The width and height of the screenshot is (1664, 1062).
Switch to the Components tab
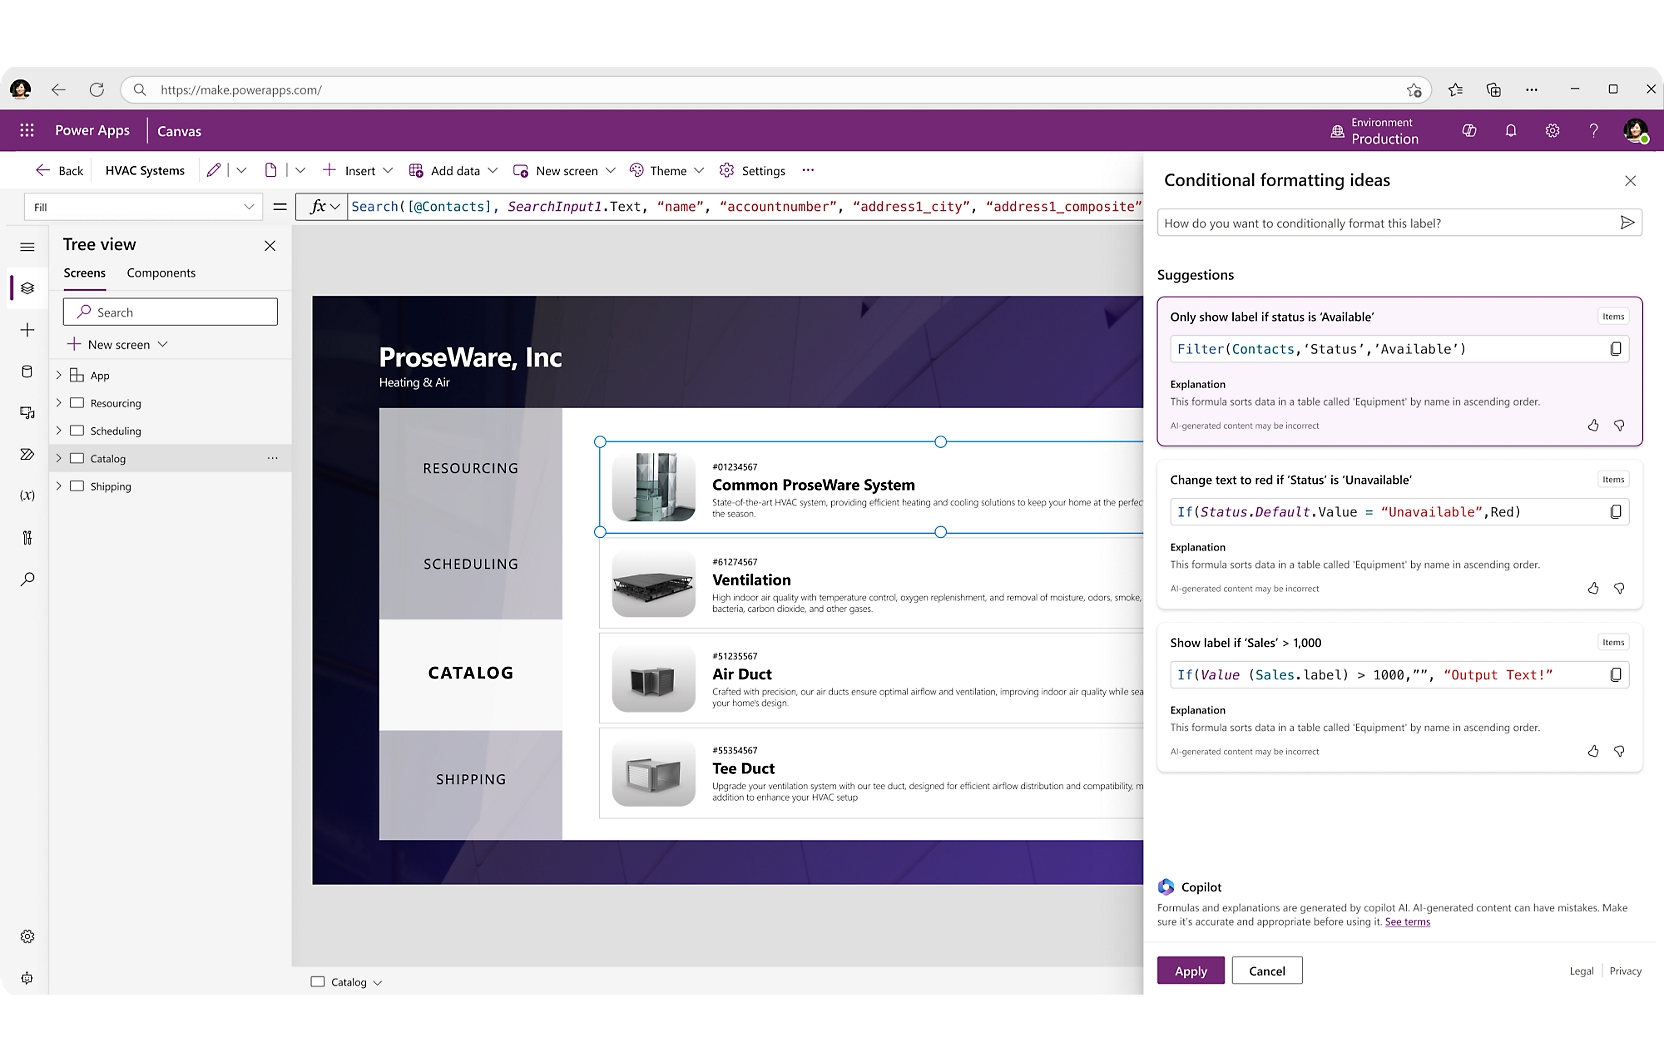[x=161, y=273]
